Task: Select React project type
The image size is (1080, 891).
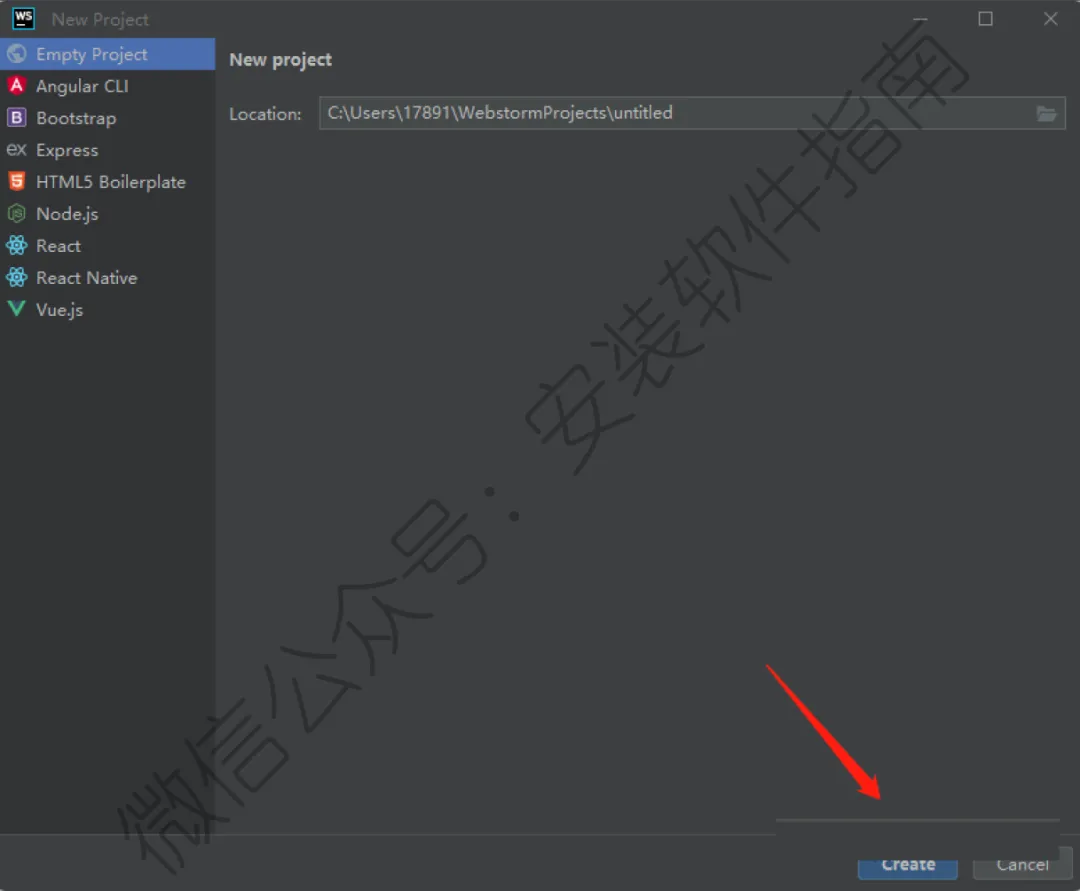Action: pos(107,246)
